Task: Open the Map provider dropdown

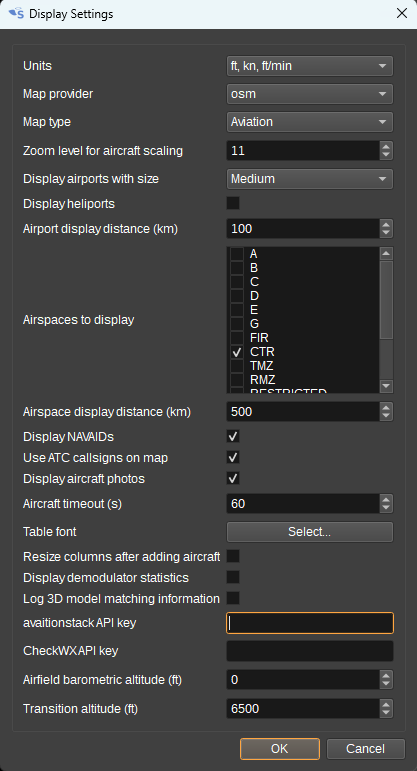Action: point(310,94)
